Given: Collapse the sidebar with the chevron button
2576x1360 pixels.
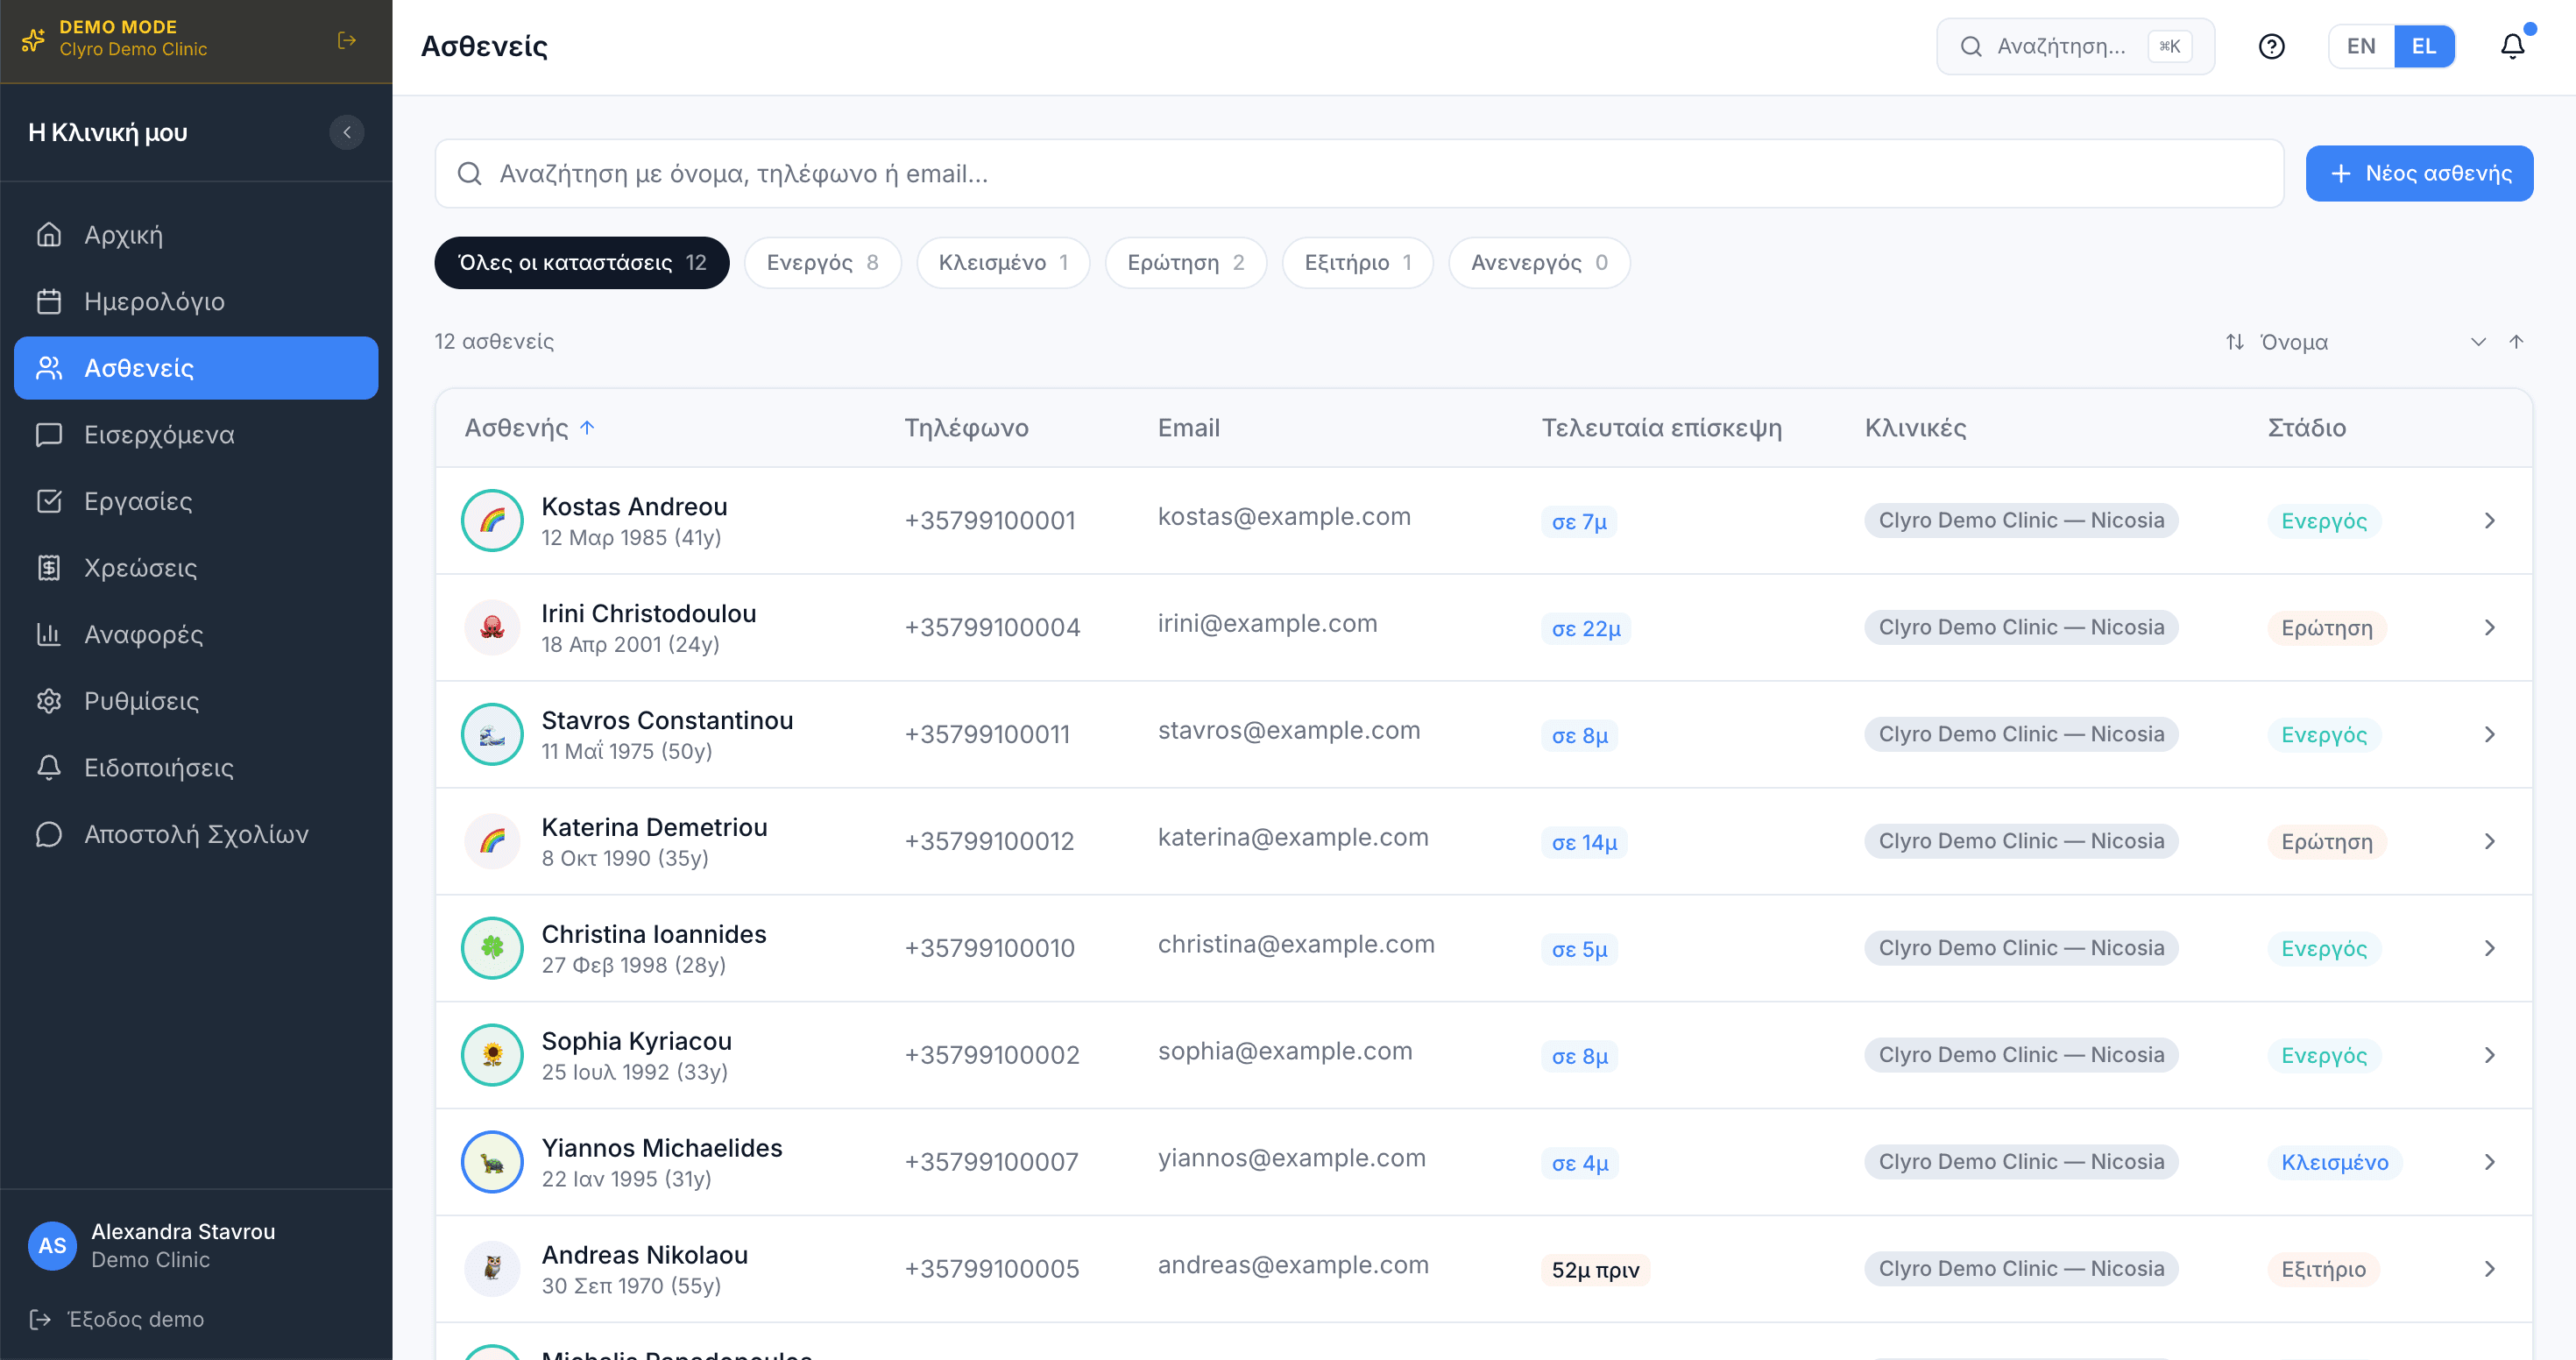Looking at the screenshot, I should (x=347, y=132).
